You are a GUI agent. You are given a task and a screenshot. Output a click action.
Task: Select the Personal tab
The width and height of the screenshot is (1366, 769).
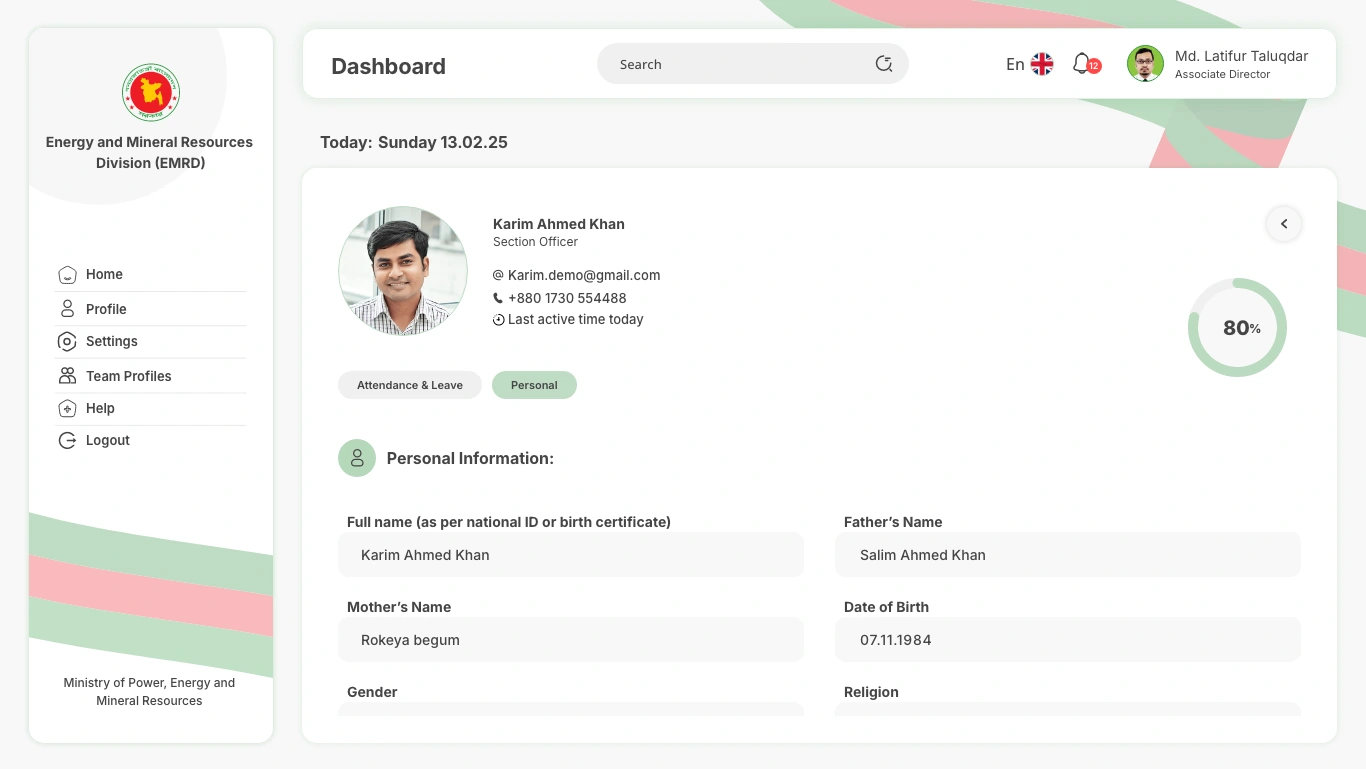(x=534, y=385)
